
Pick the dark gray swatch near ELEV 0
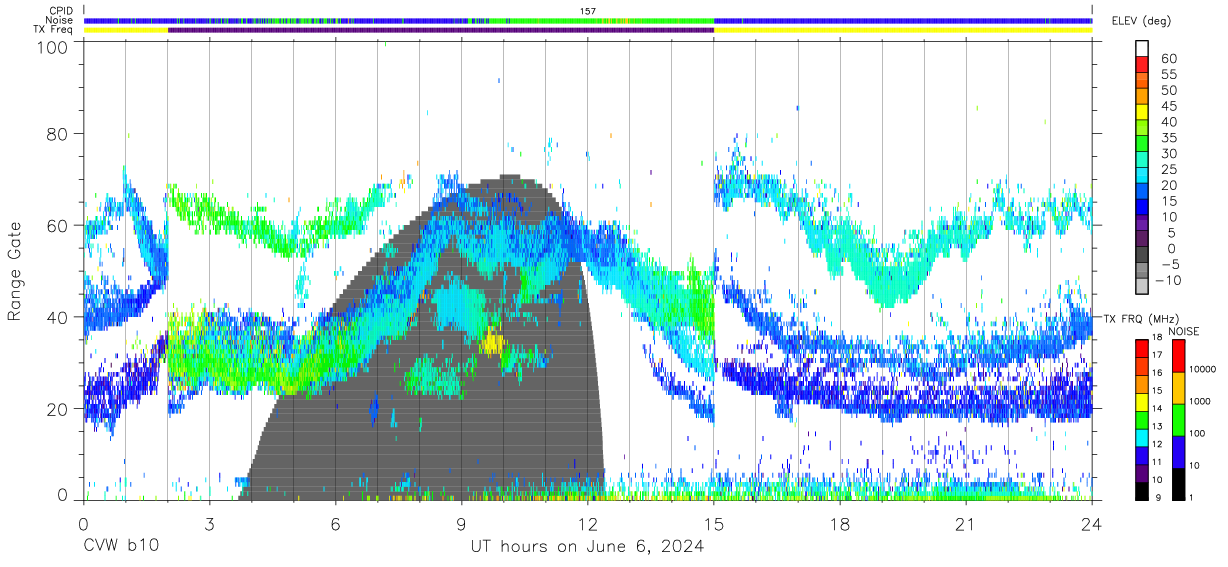pos(1142,256)
